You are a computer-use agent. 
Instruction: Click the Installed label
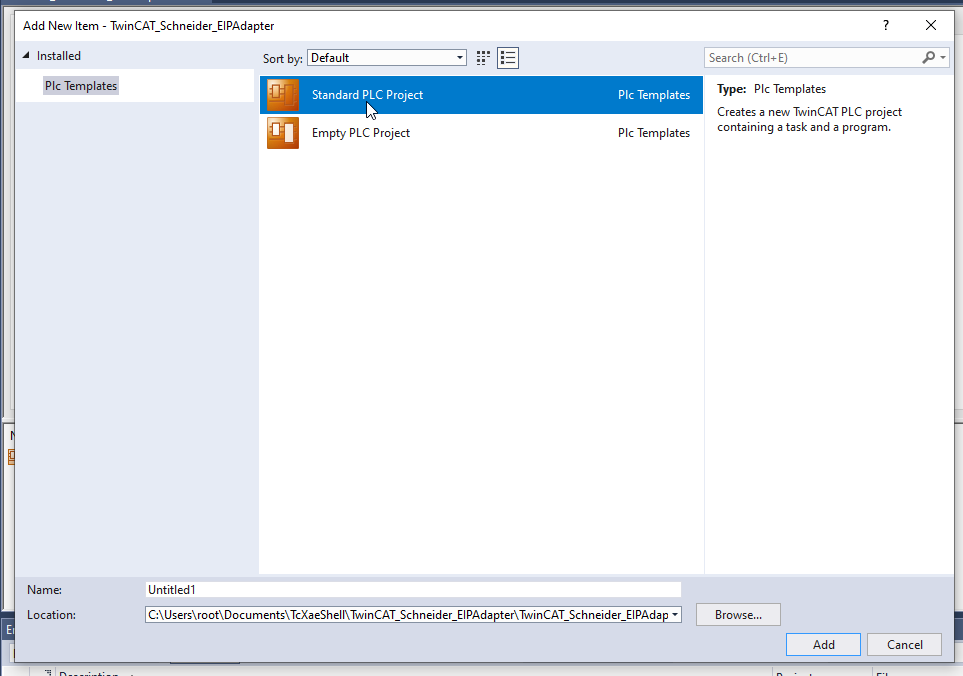pyautogui.click(x=59, y=56)
